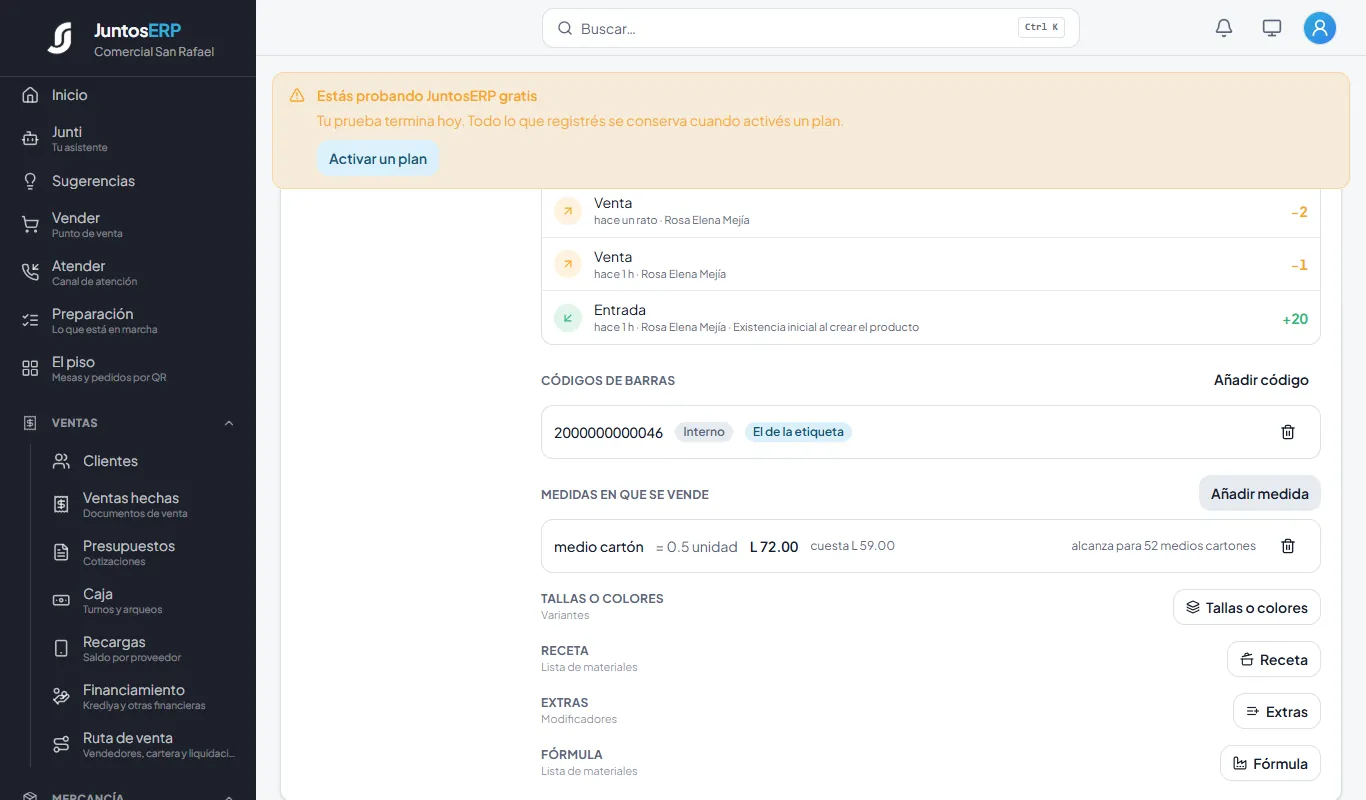The image size is (1366, 800).
Task: Click the El piso grid icon
Action: point(30,368)
